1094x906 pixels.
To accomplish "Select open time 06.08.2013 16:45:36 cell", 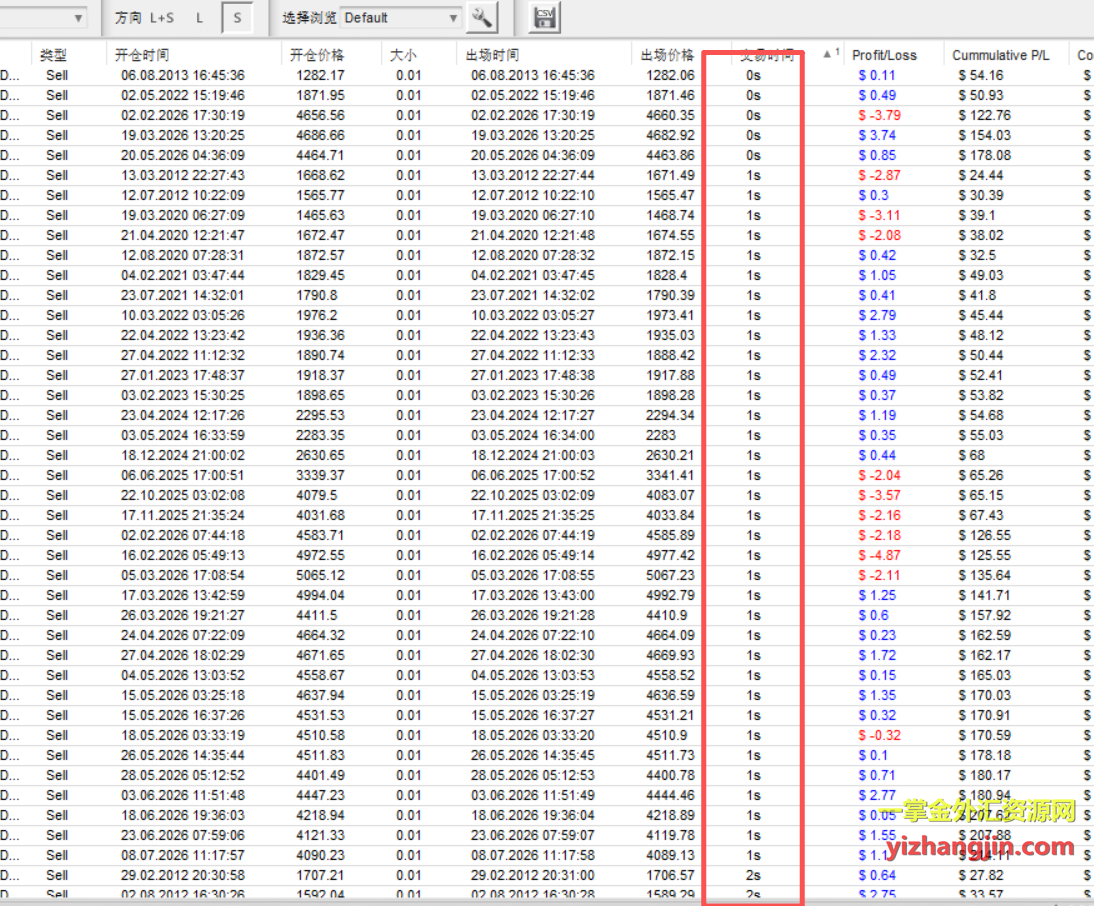I will (x=183, y=75).
